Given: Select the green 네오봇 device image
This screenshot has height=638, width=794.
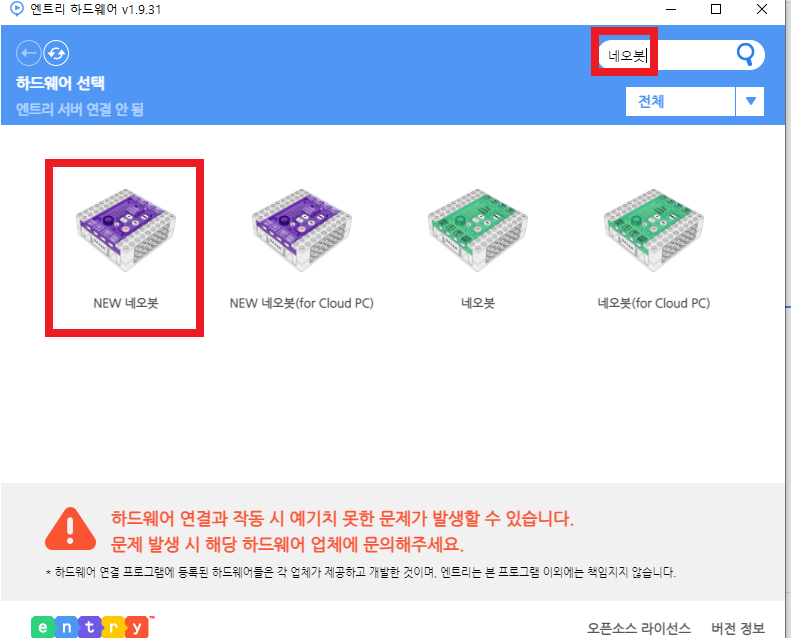Looking at the screenshot, I should tap(478, 230).
